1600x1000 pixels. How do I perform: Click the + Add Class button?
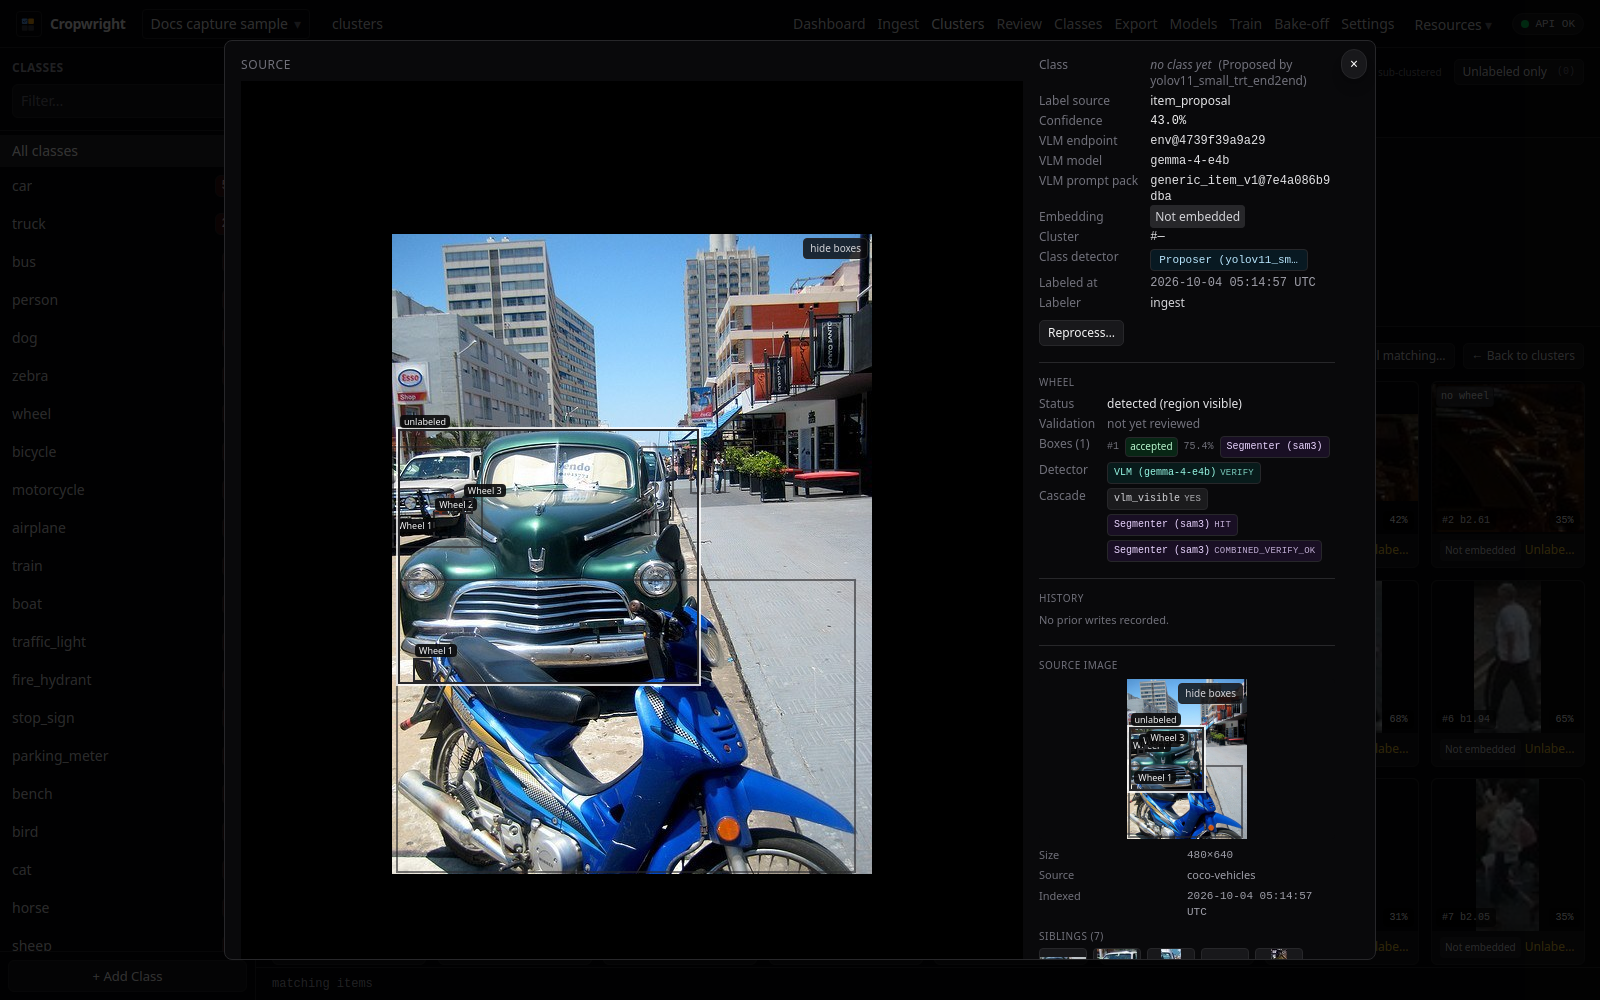[127, 977]
